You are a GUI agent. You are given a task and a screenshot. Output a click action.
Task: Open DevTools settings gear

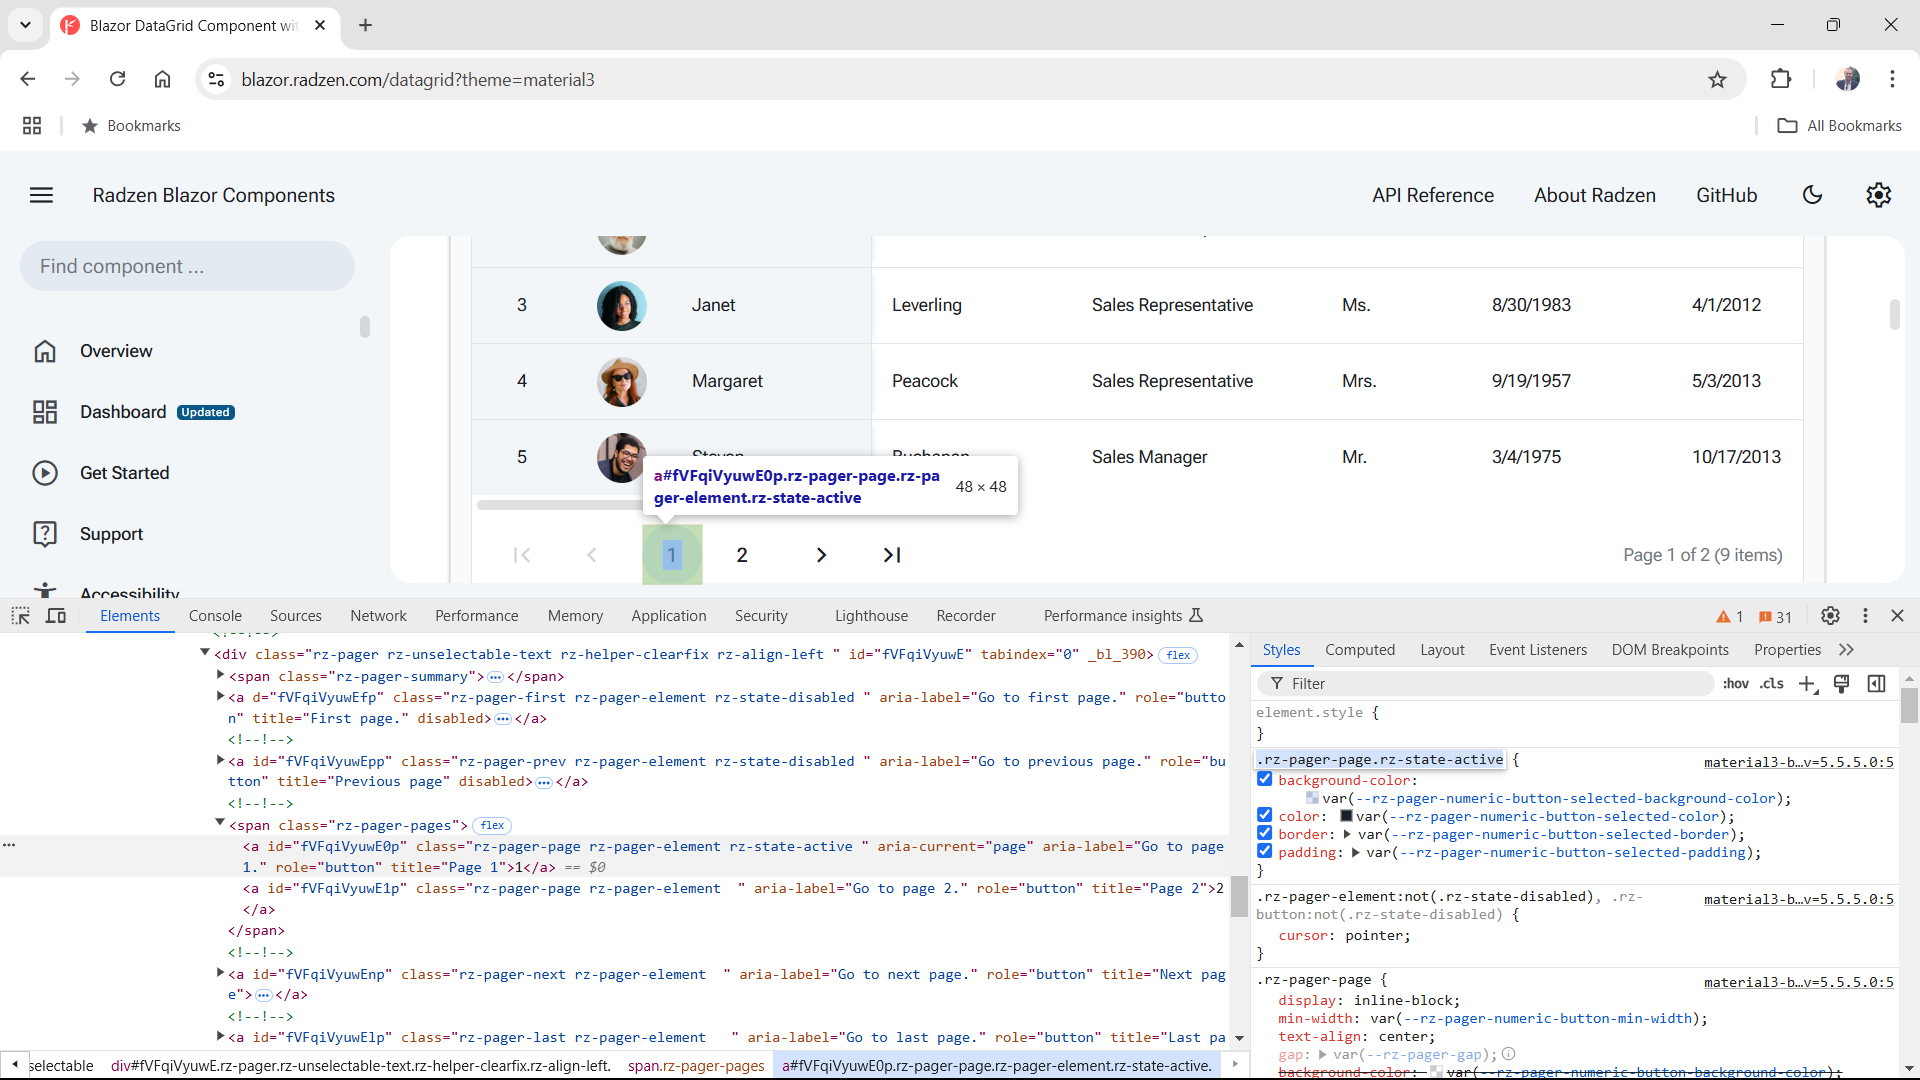click(x=1832, y=616)
